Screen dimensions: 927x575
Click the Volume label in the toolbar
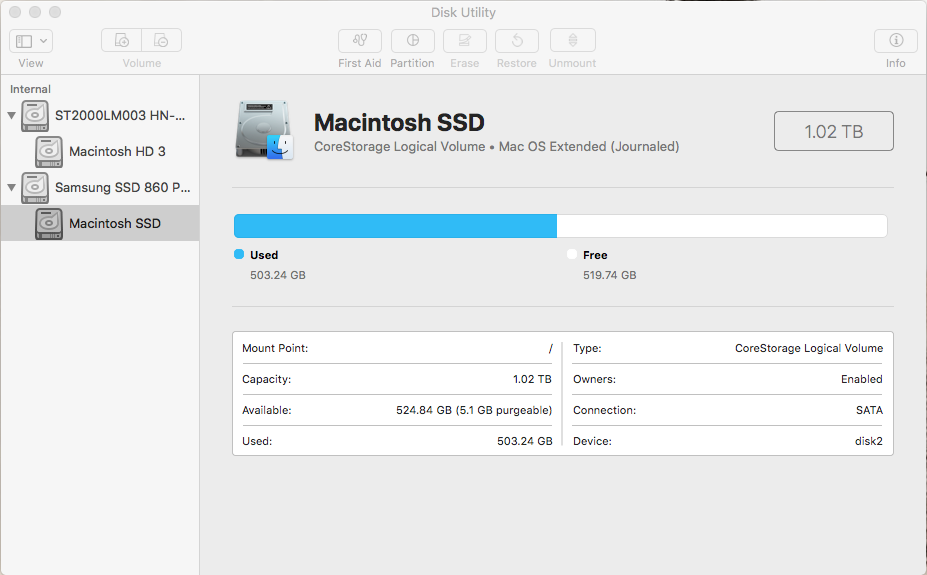pos(142,63)
